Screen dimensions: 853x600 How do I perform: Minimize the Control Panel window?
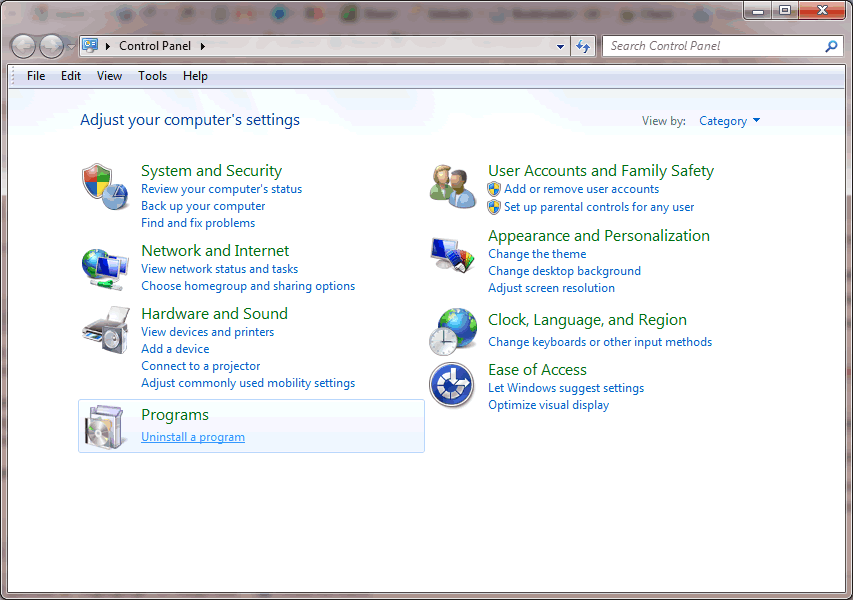pos(758,10)
